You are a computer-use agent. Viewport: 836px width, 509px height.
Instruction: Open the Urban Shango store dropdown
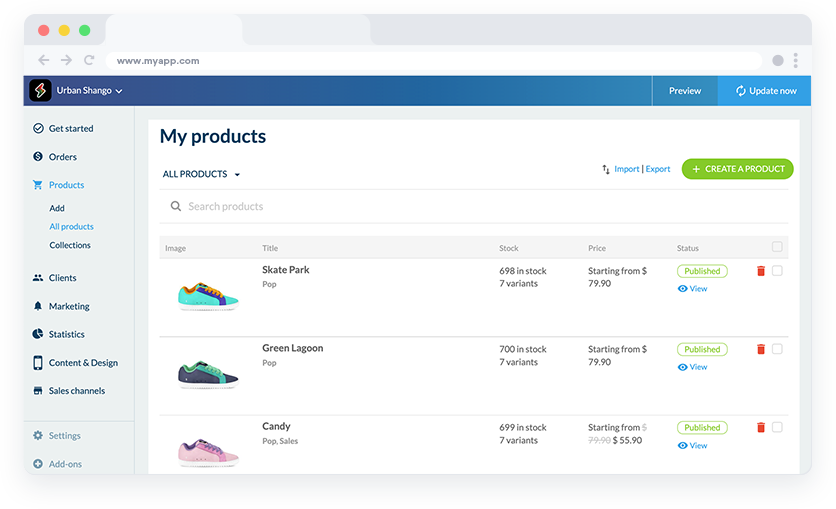89,91
